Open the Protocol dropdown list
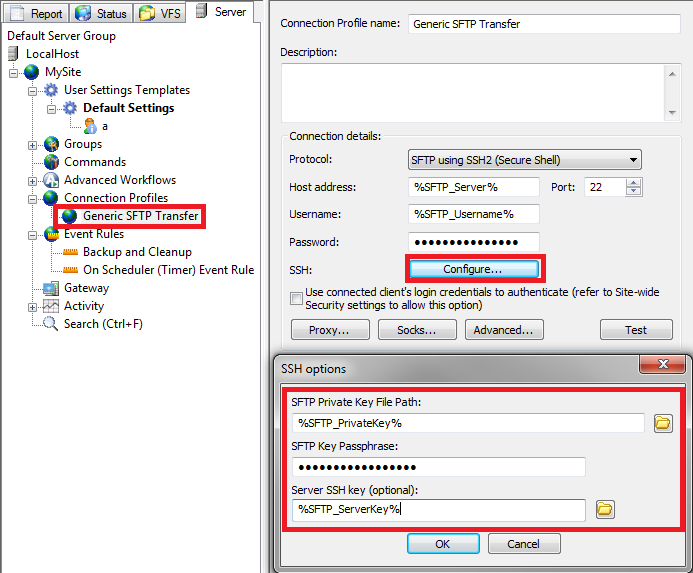The width and height of the screenshot is (693, 573). click(x=633, y=160)
